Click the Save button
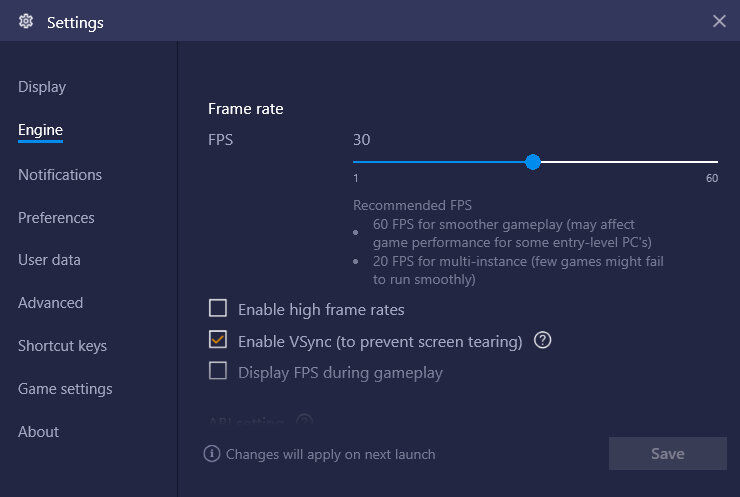740x497 pixels. [667, 454]
